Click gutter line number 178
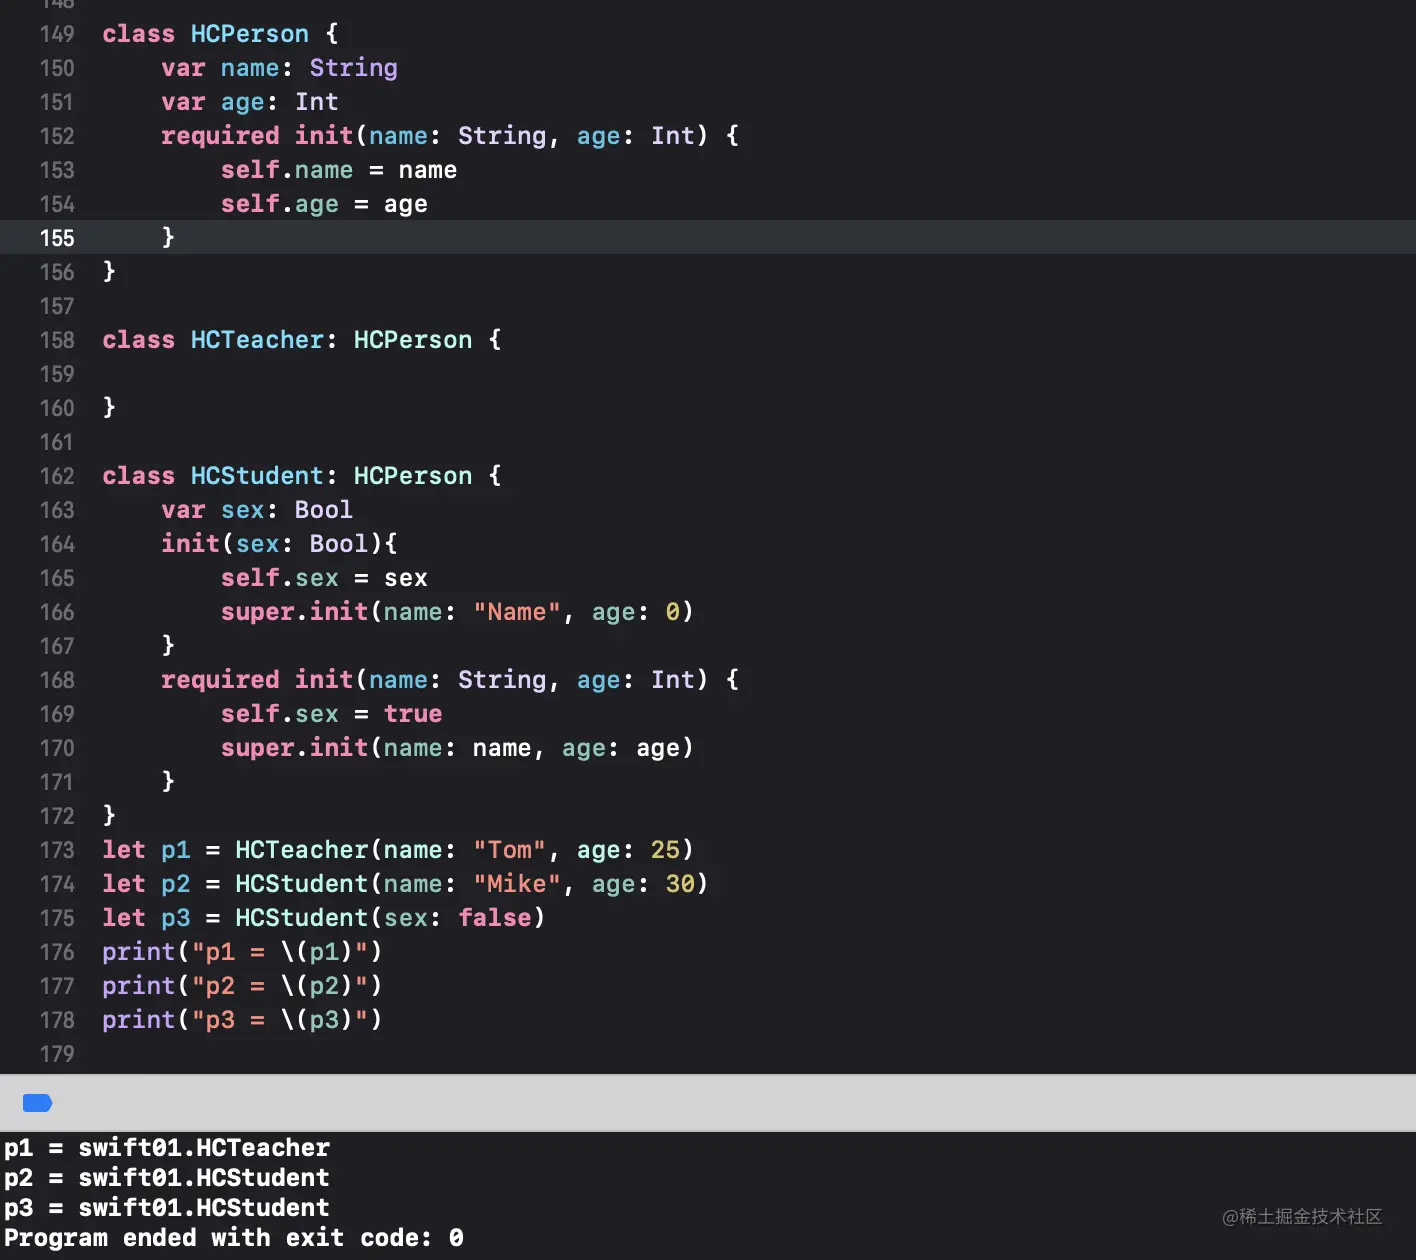1416x1260 pixels. 57,1020
